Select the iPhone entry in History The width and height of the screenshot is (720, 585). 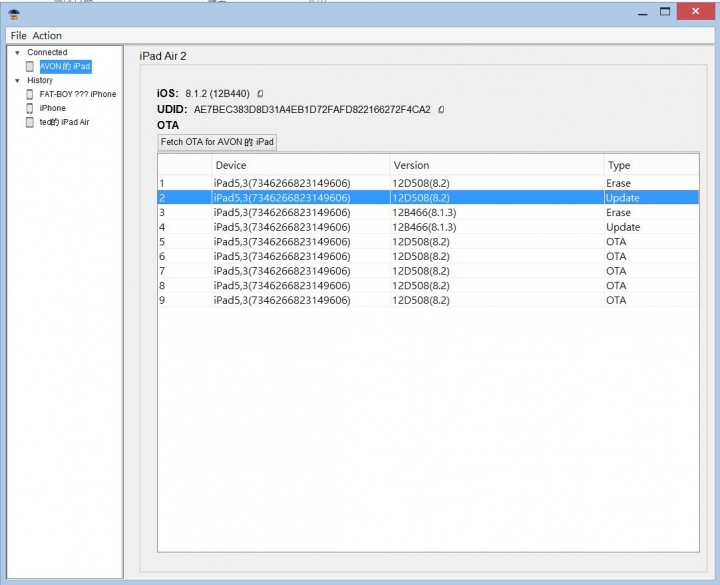pos(52,108)
